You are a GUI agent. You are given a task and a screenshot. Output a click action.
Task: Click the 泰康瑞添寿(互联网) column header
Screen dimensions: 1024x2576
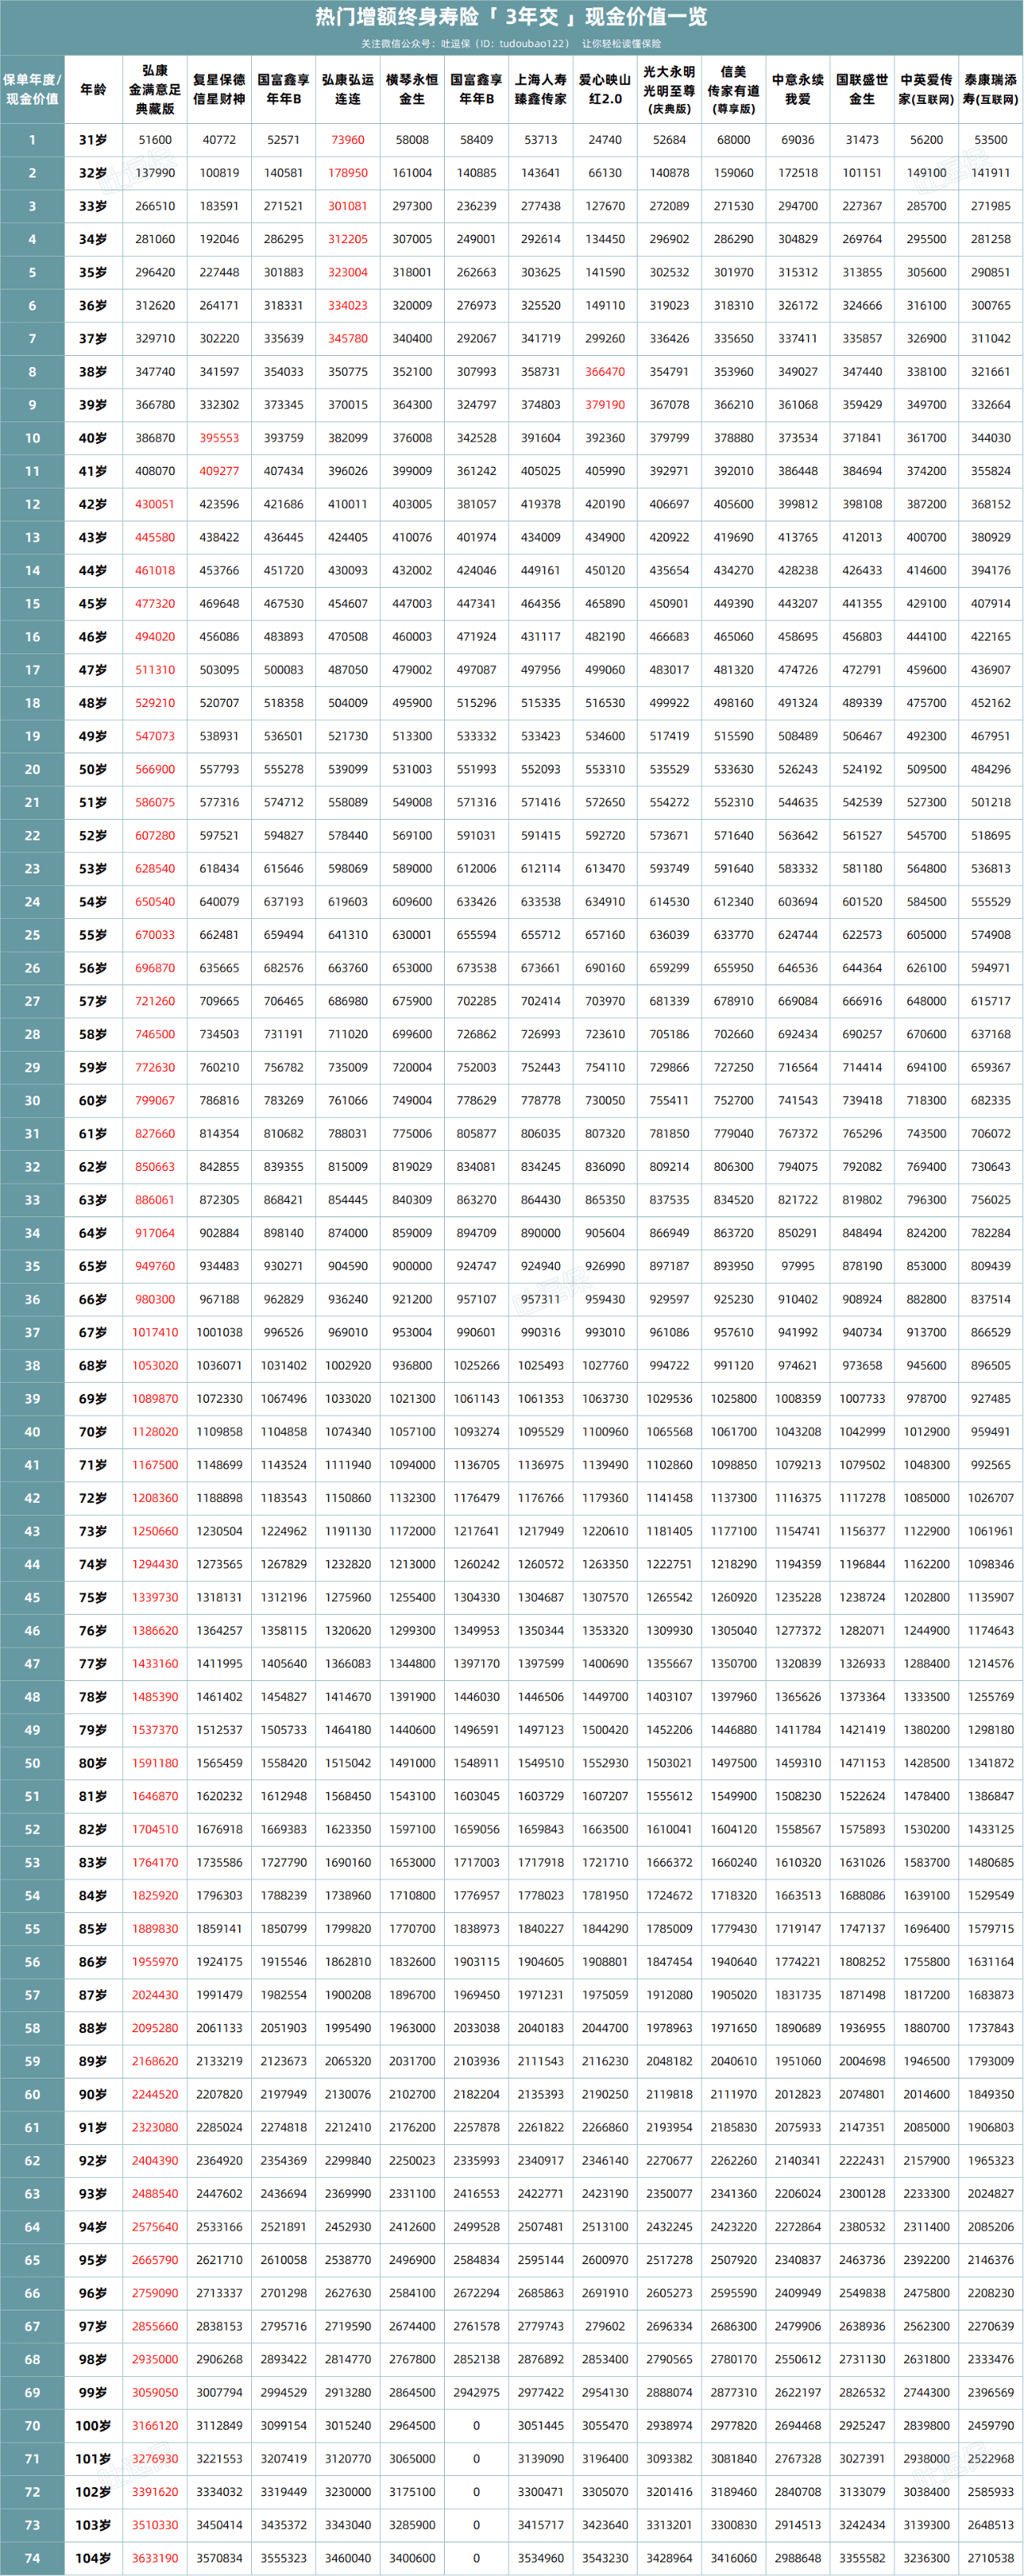point(991,89)
